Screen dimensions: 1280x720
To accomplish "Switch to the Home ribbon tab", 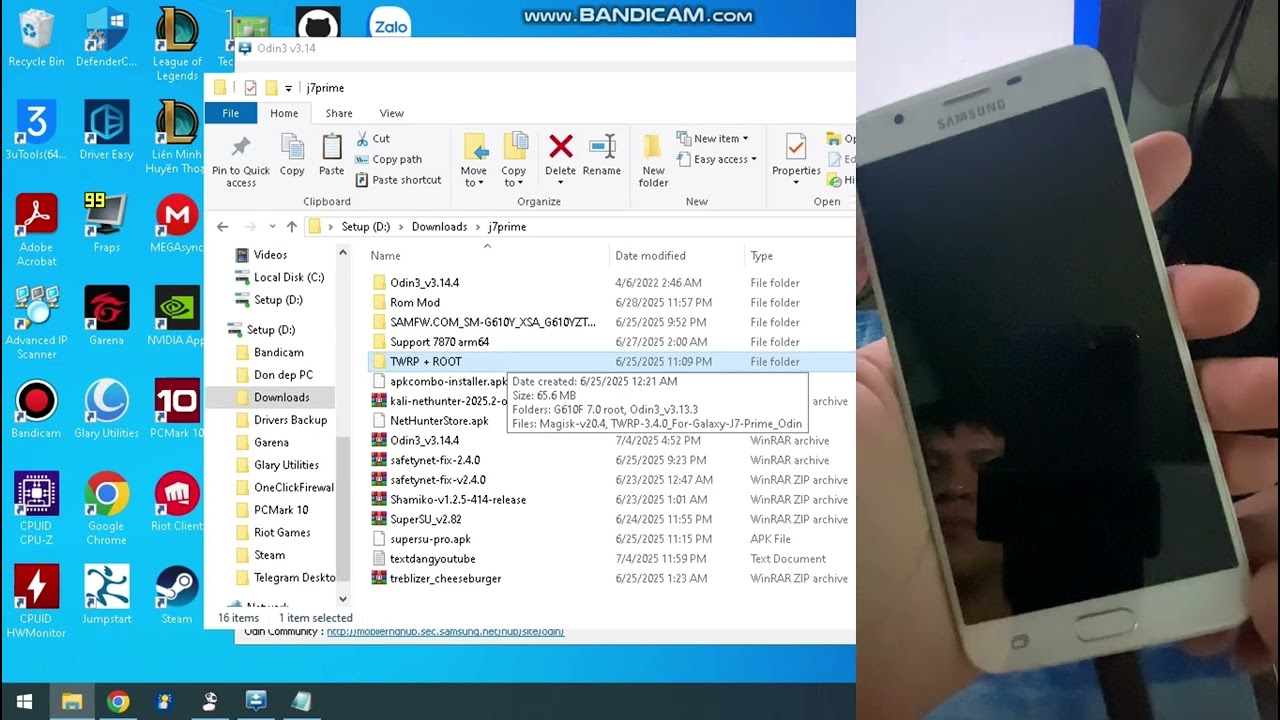I will 284,113.
